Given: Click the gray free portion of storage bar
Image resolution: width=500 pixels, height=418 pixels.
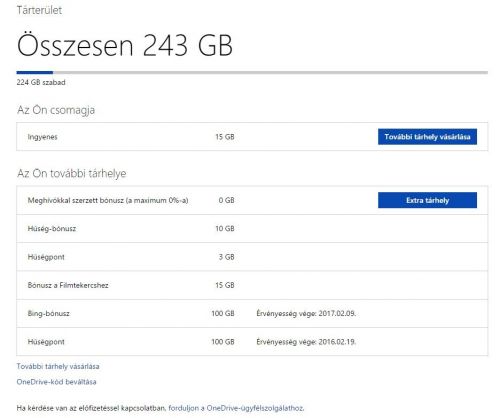Looking at the screenshot, I should coord(270,72).
